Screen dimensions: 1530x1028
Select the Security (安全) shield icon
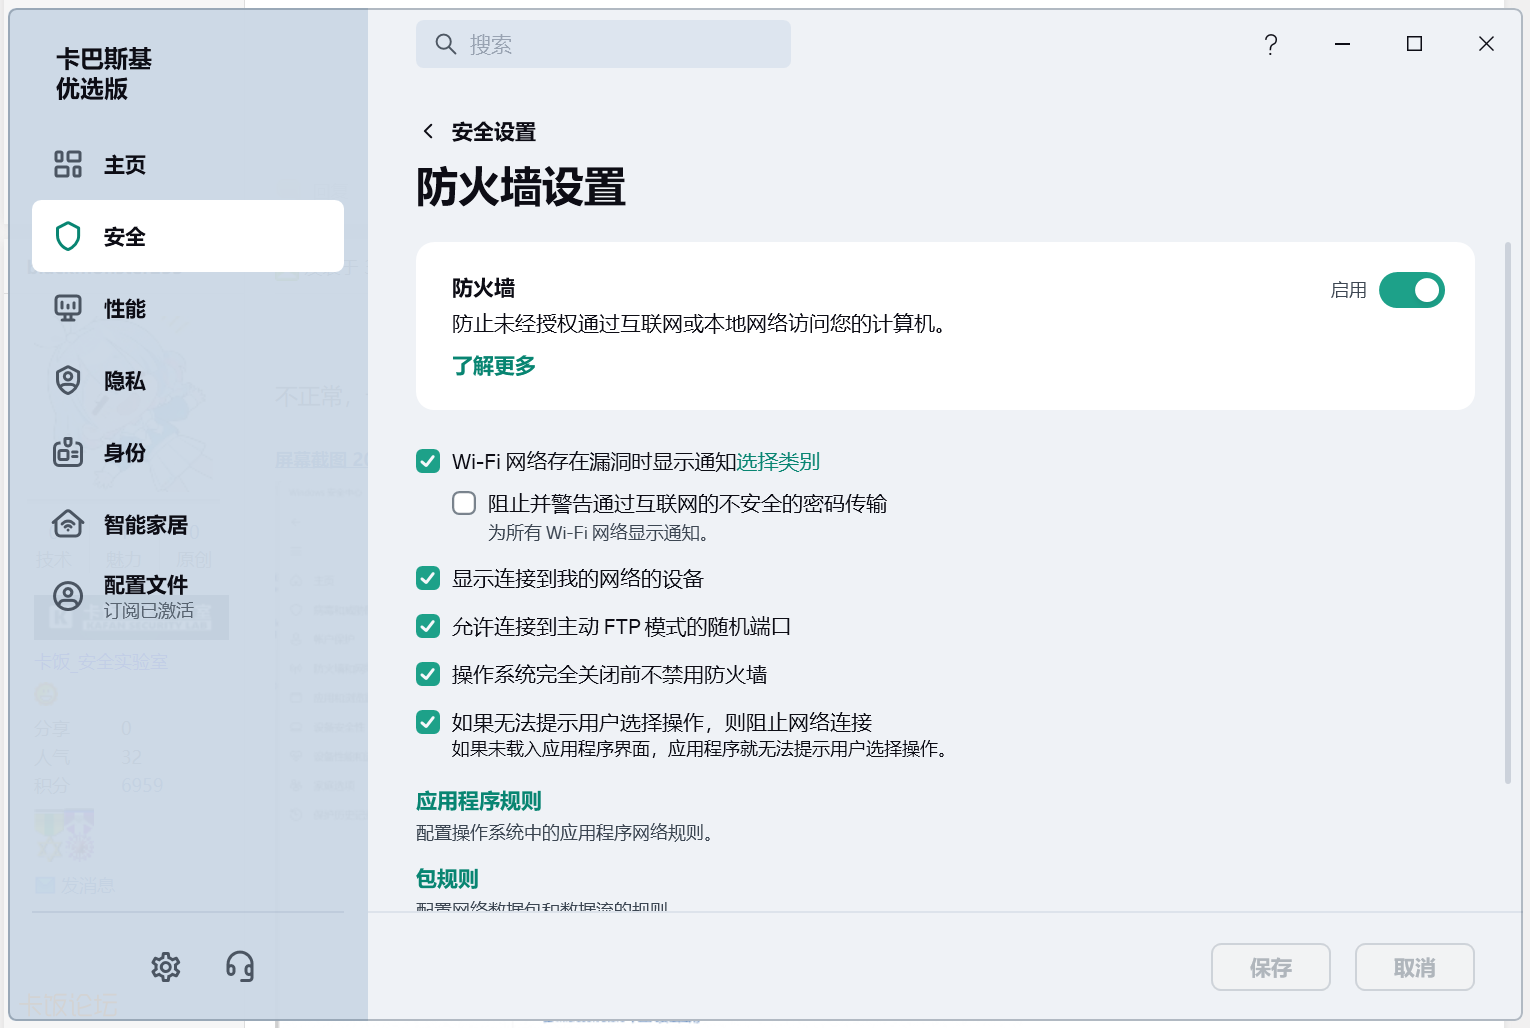pos(68,236)
